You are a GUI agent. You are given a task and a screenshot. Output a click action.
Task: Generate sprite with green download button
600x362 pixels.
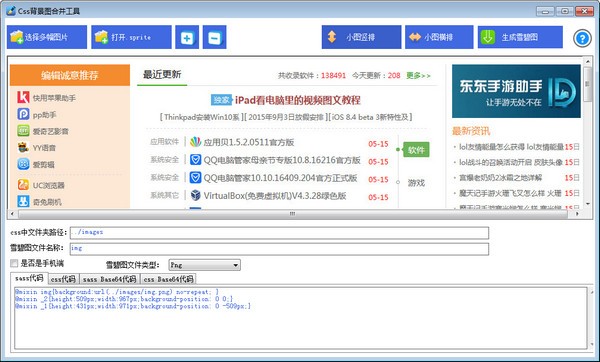pyautogui.click(x=520, y=37)
